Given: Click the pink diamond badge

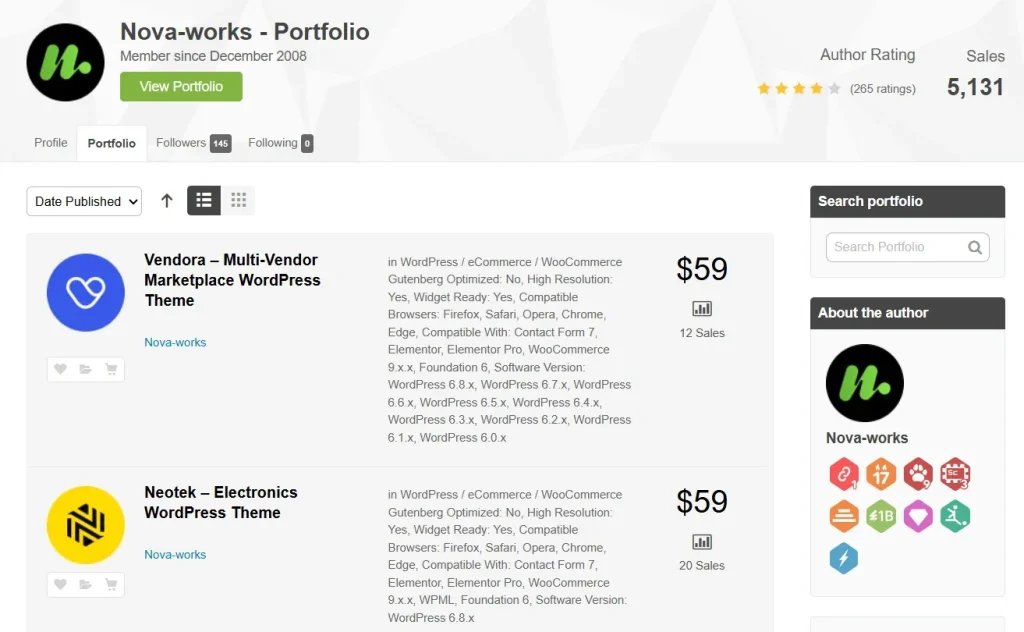Looking at the screenshot, I should tap(918, 516).
